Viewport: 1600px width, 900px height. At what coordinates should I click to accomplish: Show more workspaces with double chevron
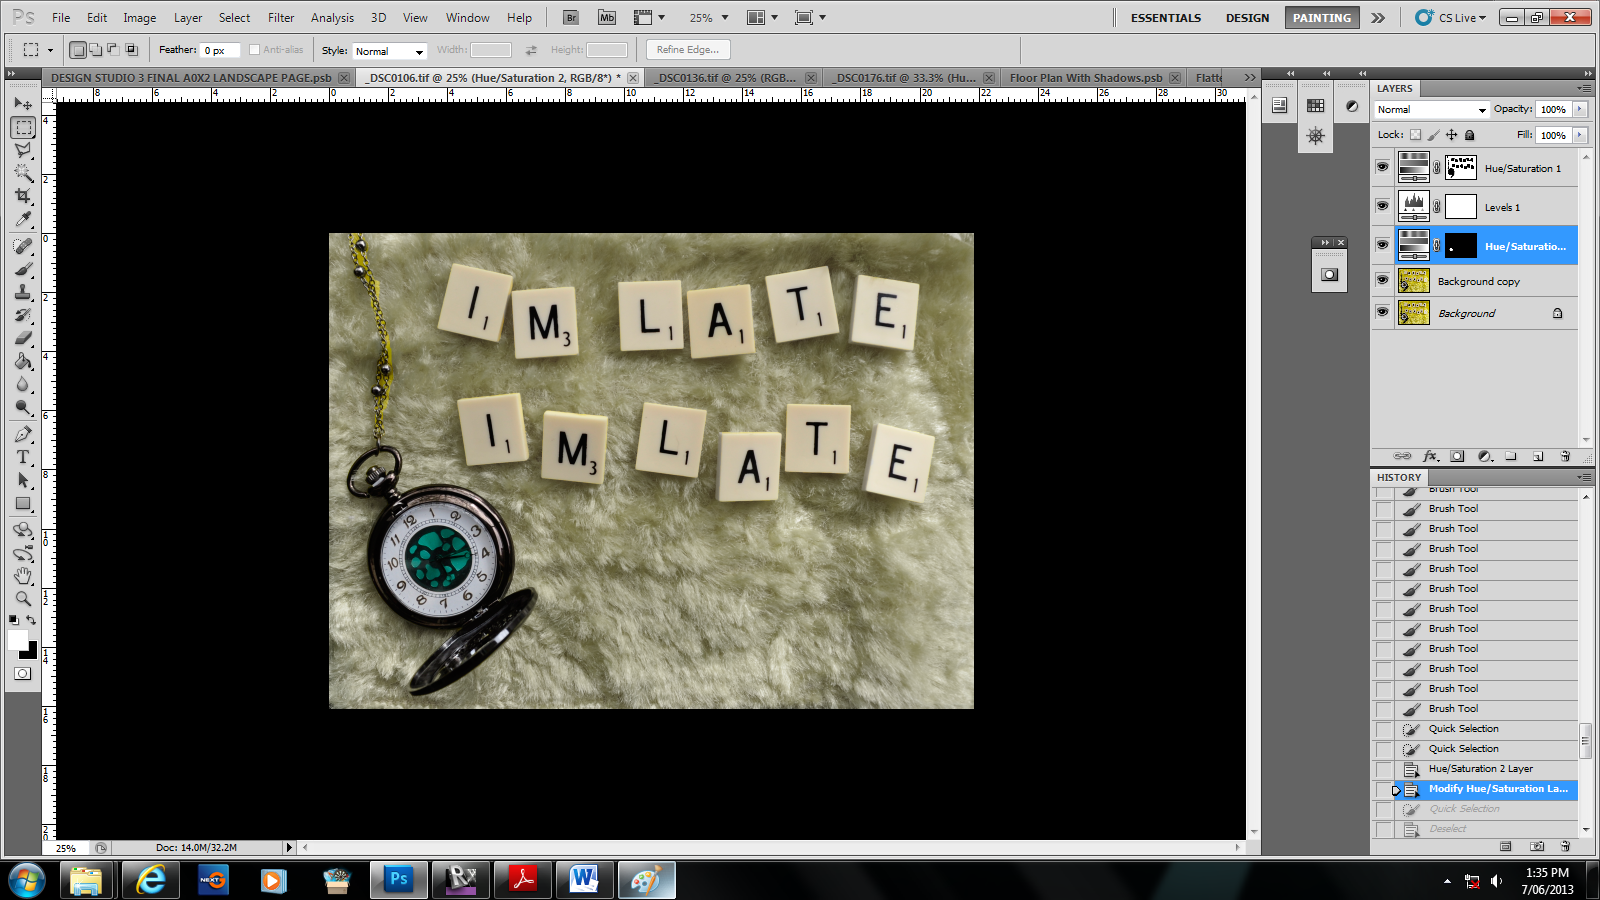point(1378,18)
